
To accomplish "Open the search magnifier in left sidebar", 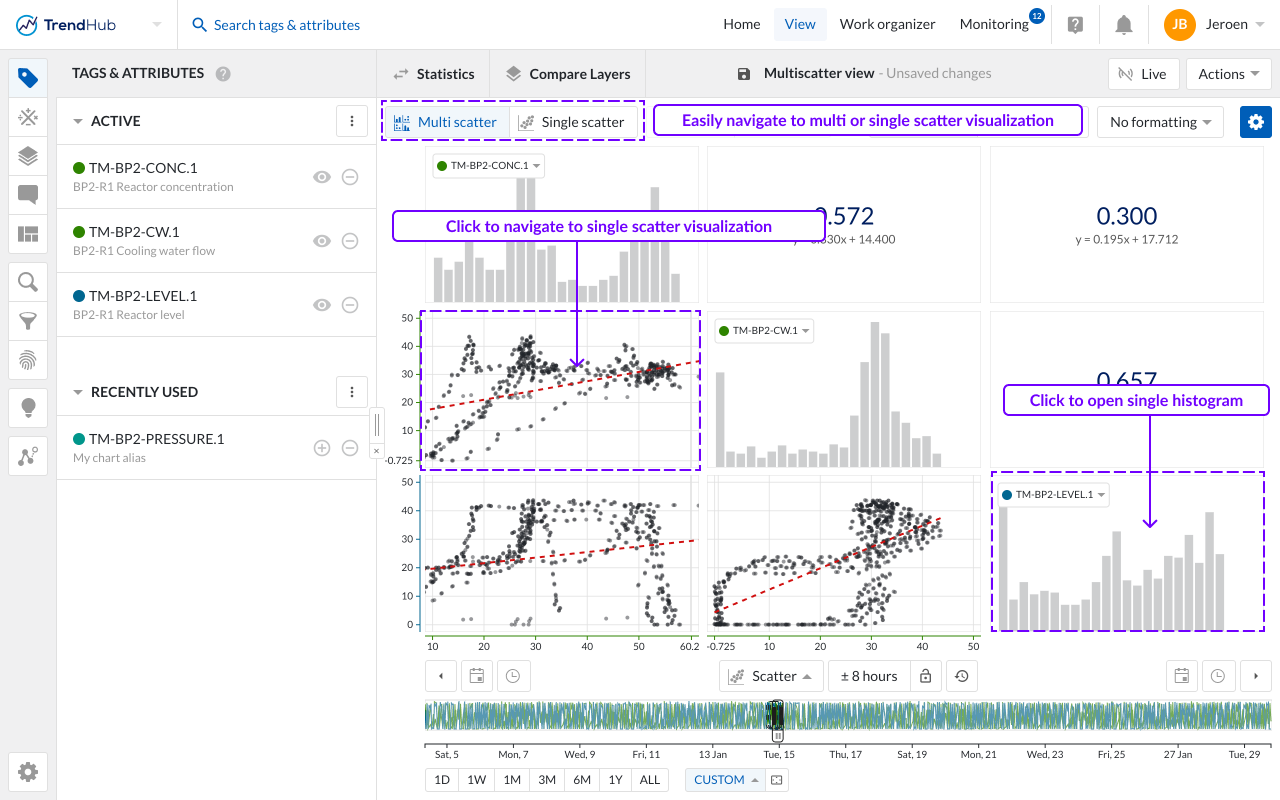I will [28, 282].
